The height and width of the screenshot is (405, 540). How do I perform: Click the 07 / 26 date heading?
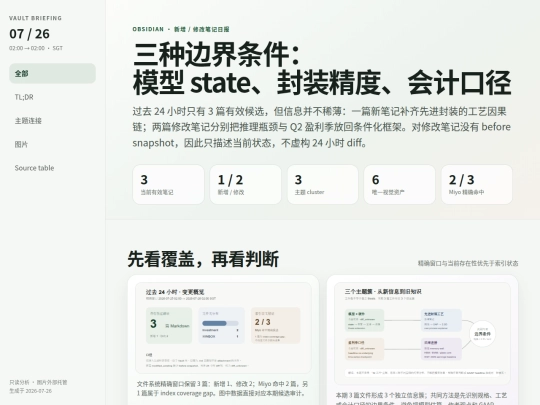click(30, 34)
